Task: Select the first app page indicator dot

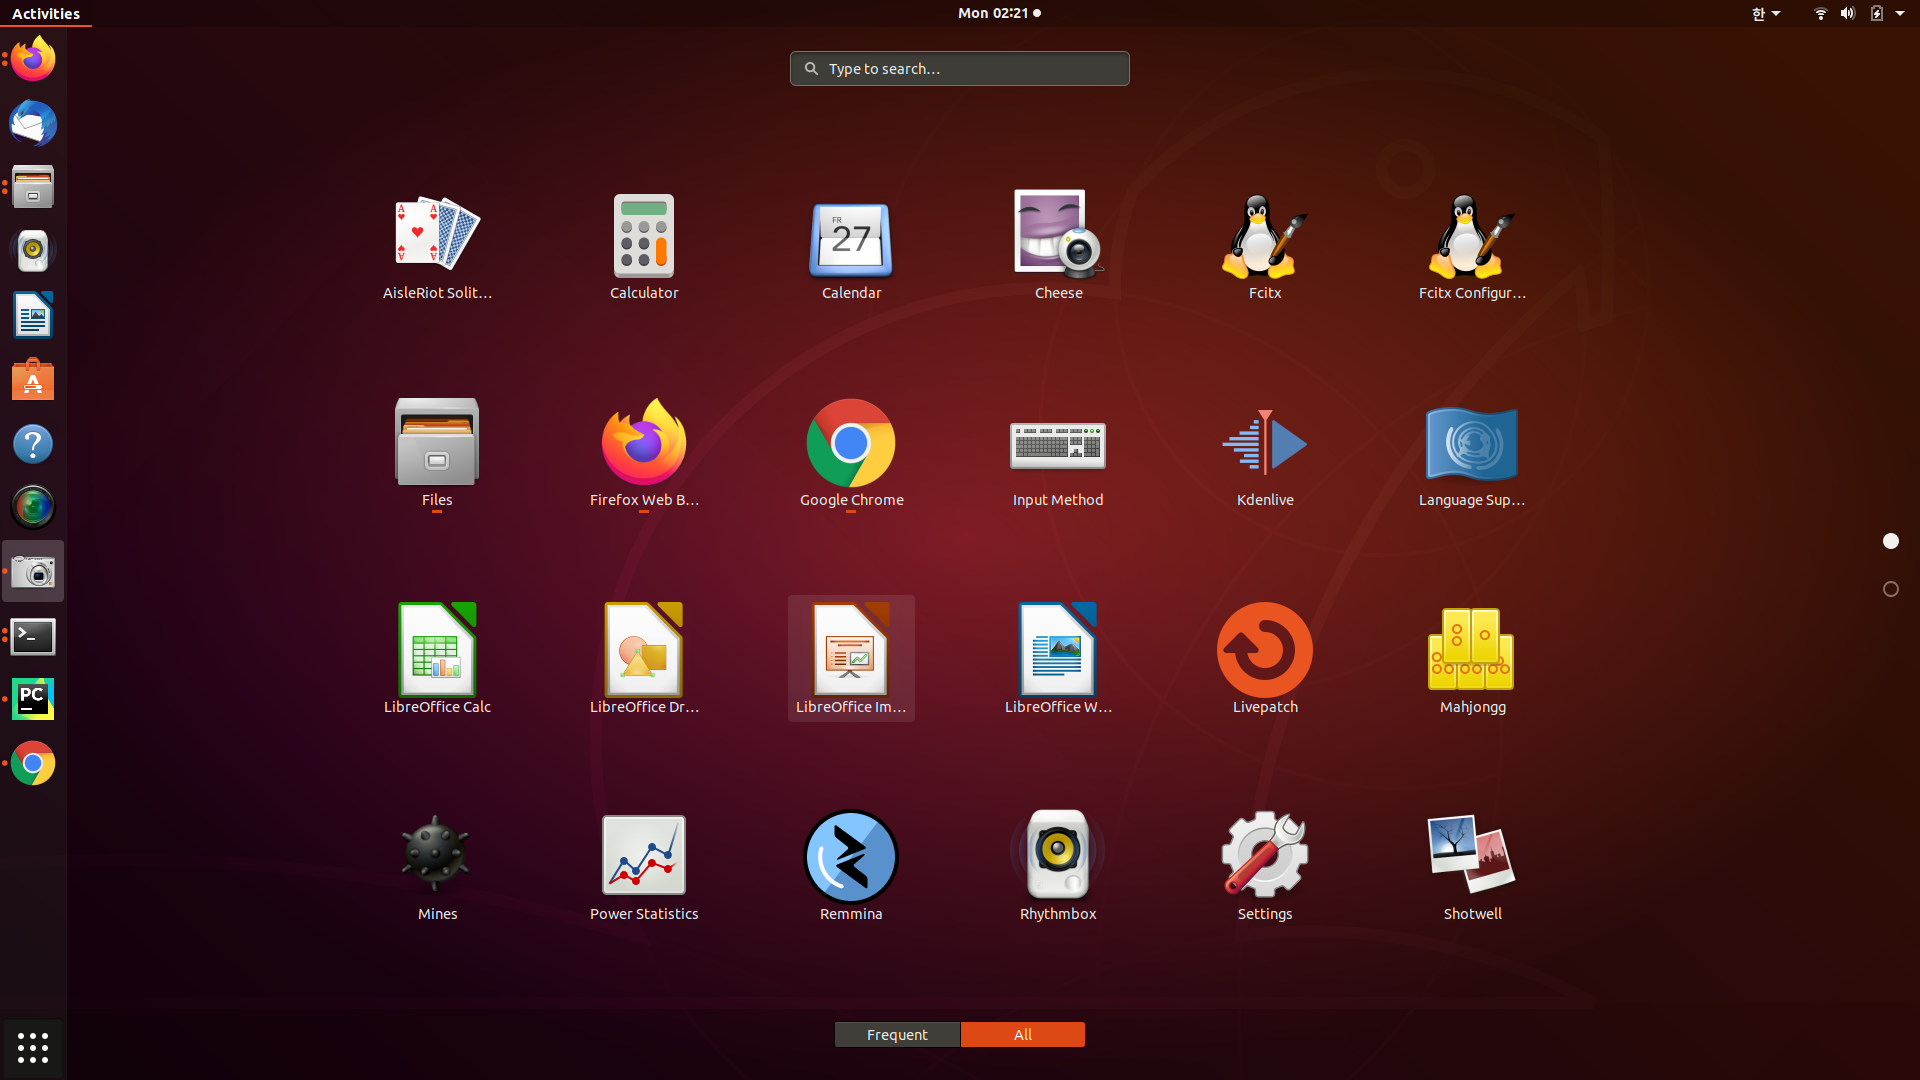Action: pyautogui.click(x=1890, y=541)
